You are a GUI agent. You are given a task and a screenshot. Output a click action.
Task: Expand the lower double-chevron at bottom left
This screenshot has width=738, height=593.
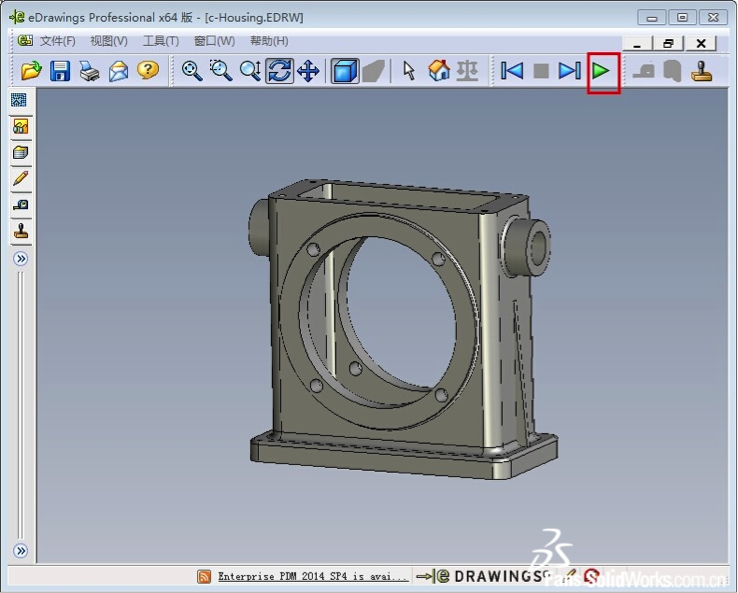point(20,551)
